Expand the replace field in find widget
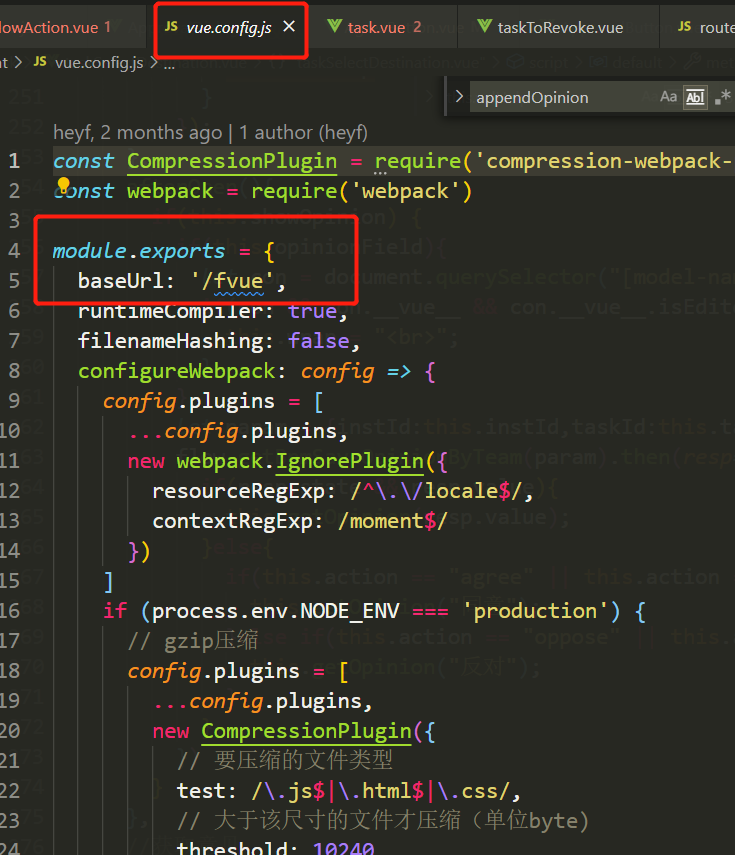 [x=459, y=97]
